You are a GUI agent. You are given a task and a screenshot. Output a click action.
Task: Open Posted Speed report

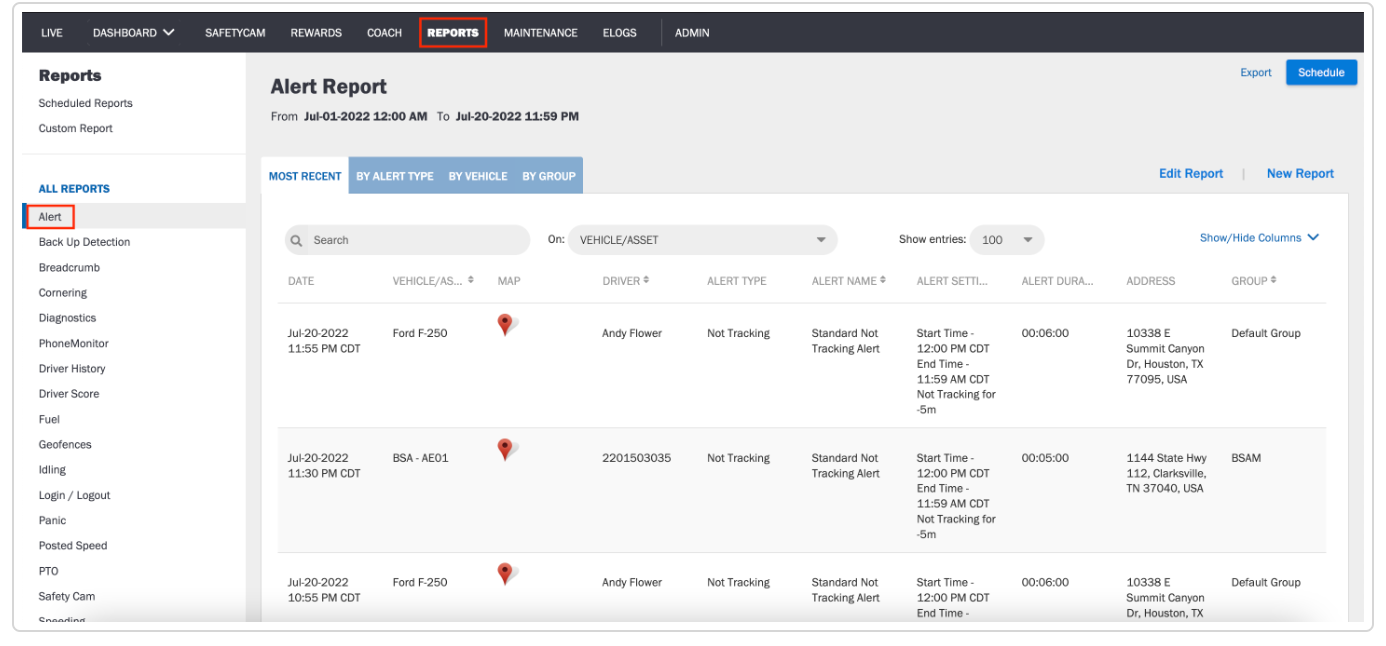[x=73, y=546]
